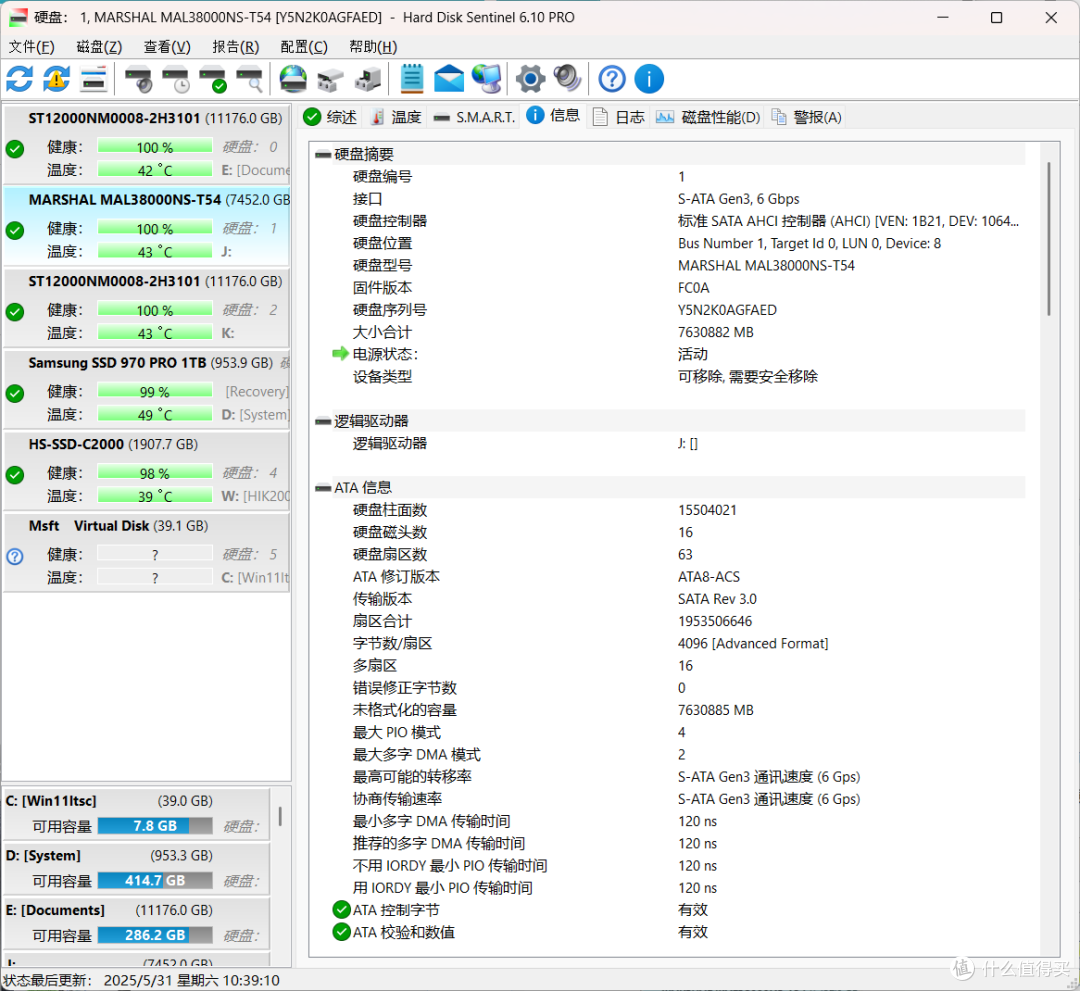Click green check icon beside ATA 控制字节
This screenshot has width=1080, height=991.
[341, 910]
